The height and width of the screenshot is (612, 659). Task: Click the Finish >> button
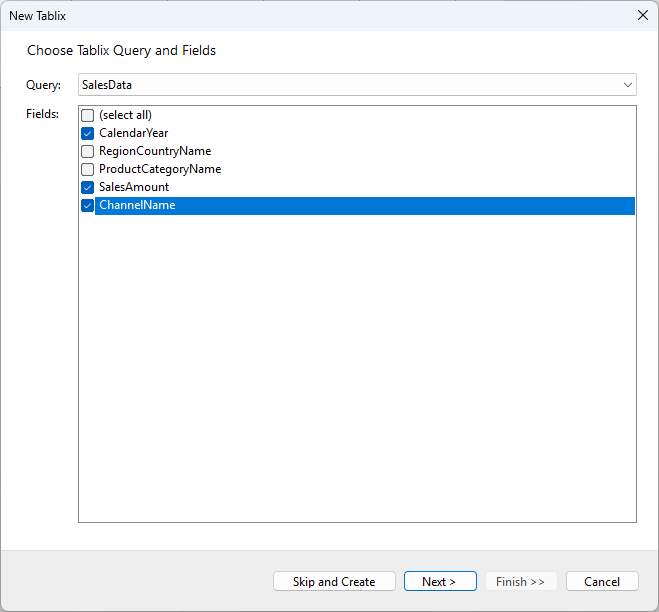click(521, 581)
